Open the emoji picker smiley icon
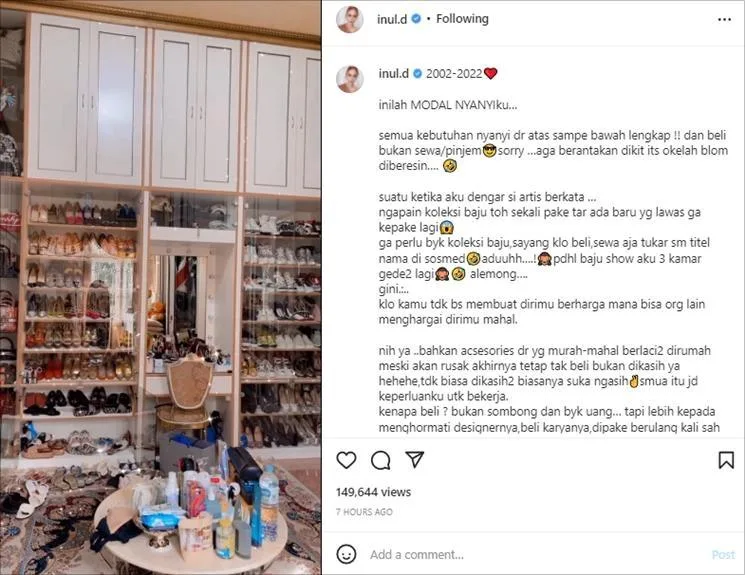The width and height of the screenshot is (745, 575). coord(346,554)
